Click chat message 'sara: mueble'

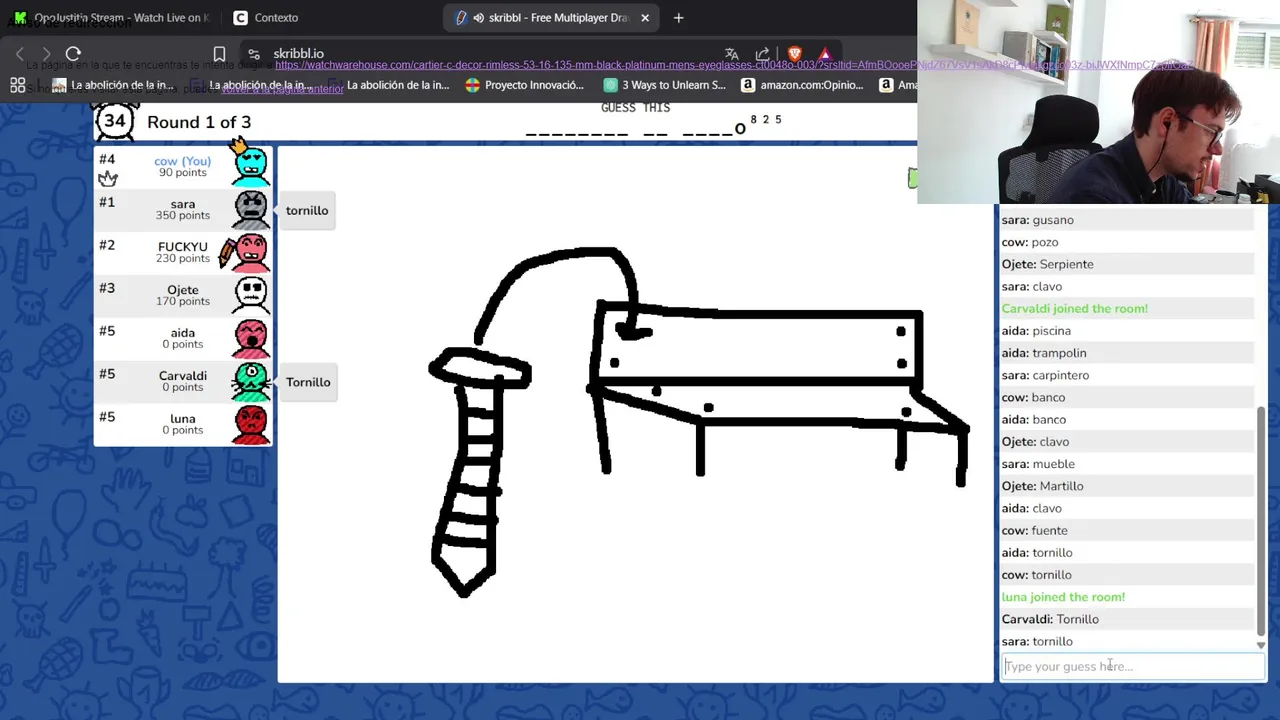point(1038,464)
